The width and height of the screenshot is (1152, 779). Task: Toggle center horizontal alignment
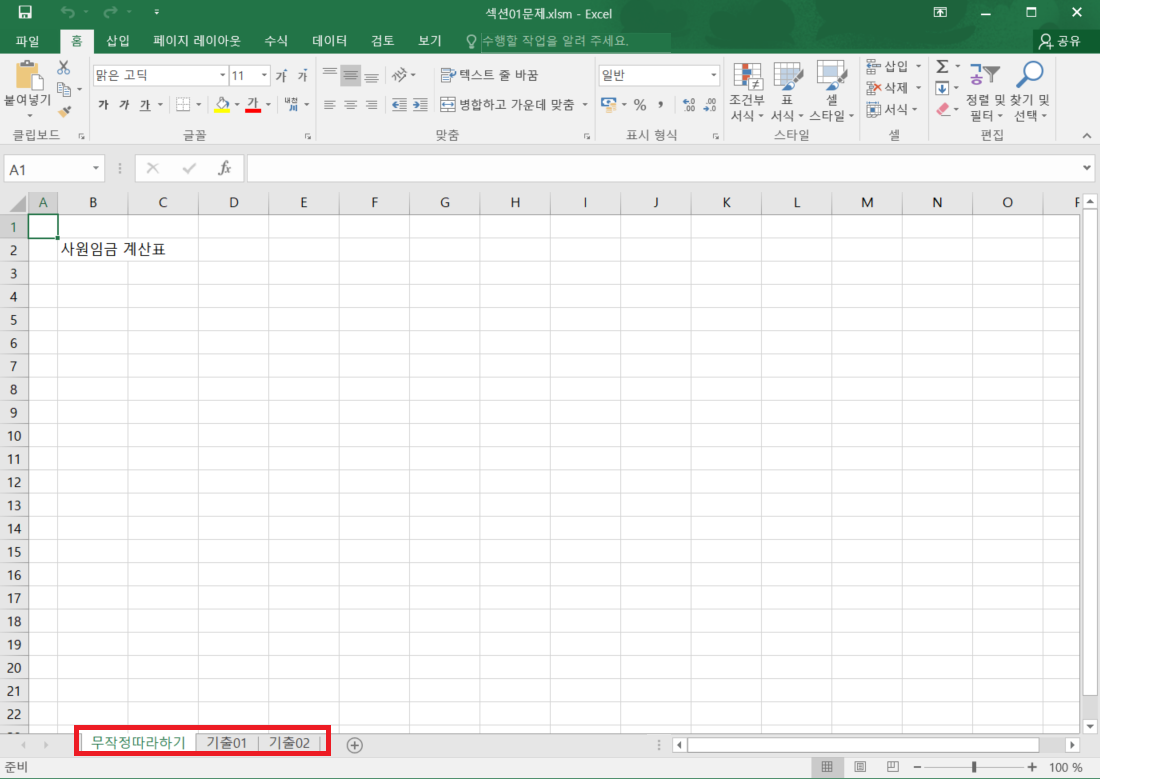[x=350, y=104]
